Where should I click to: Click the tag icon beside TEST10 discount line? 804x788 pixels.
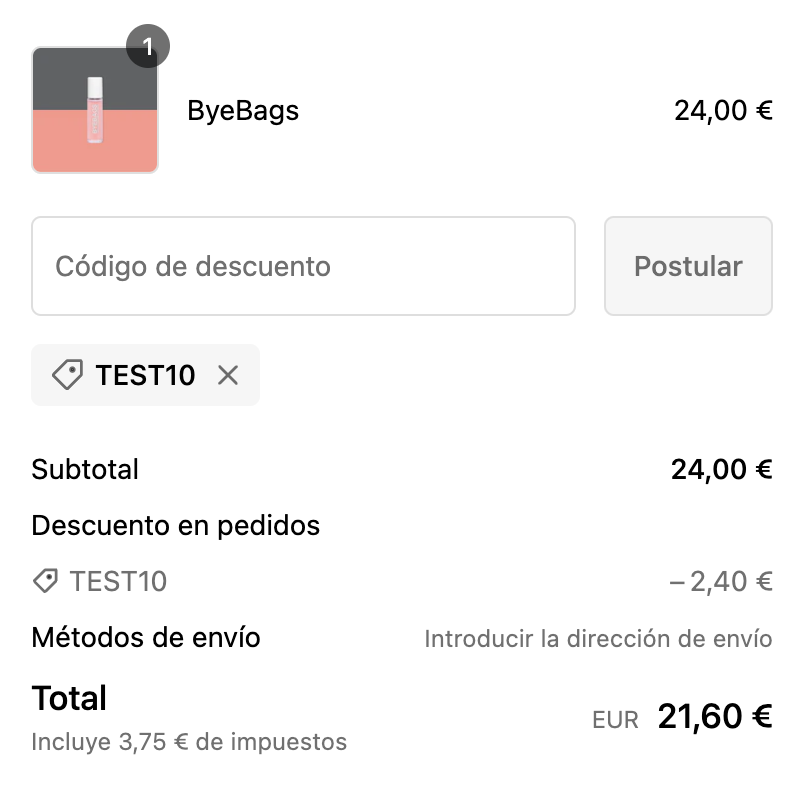(46, 581)
